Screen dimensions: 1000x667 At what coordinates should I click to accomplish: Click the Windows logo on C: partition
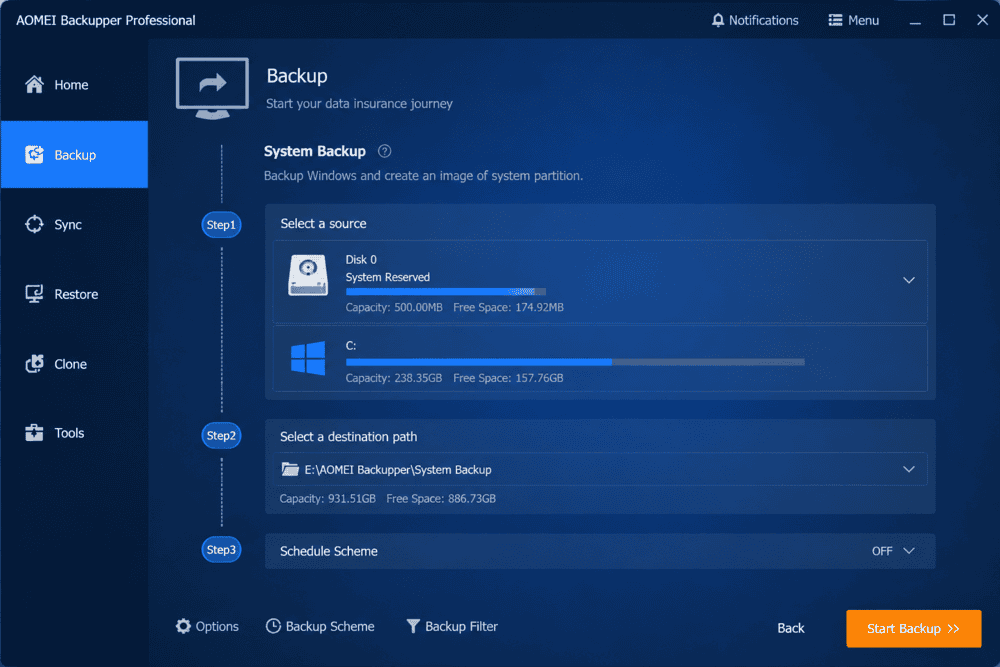coord(308,358)
